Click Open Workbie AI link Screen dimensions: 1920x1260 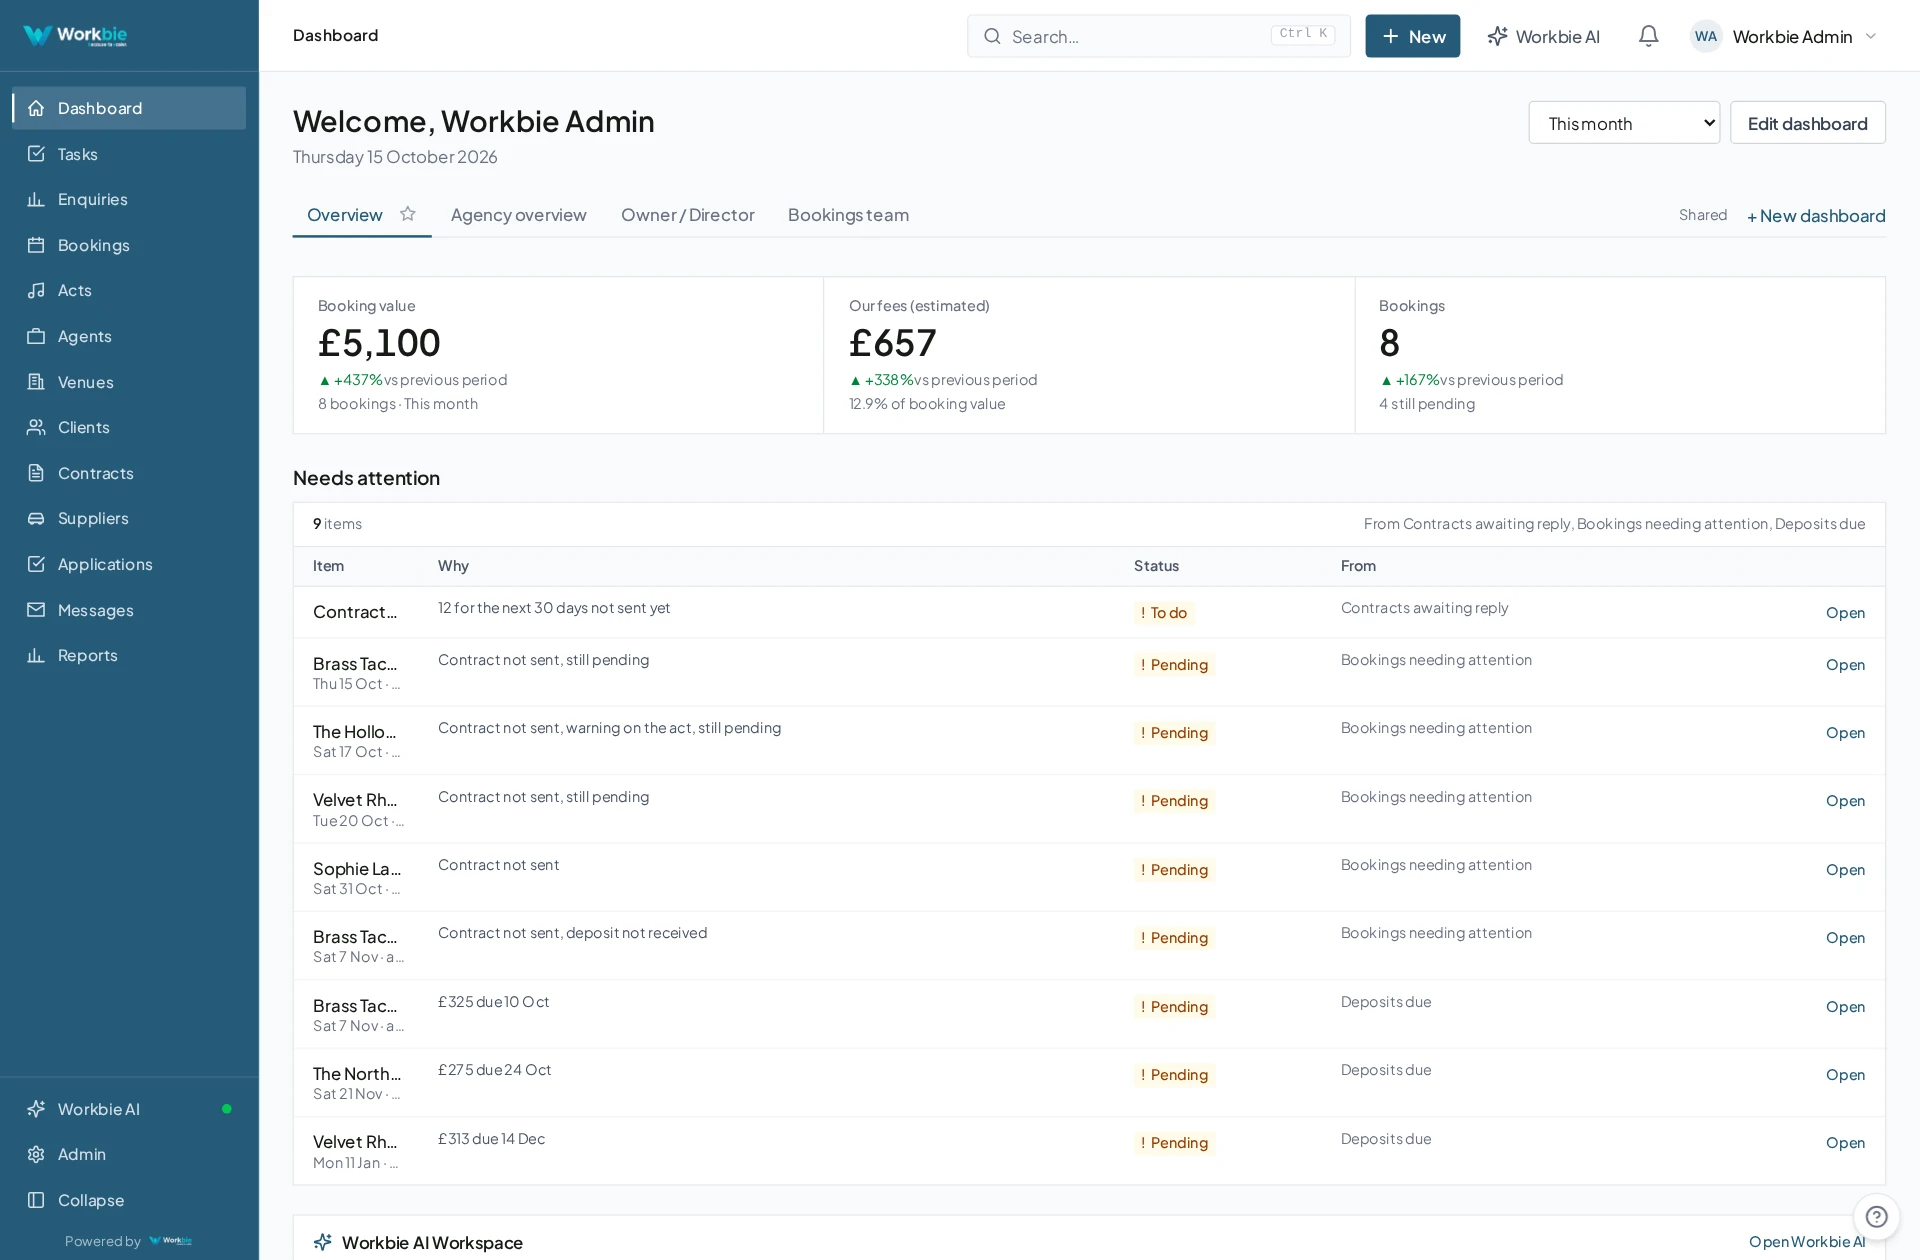(1807, 1242)
